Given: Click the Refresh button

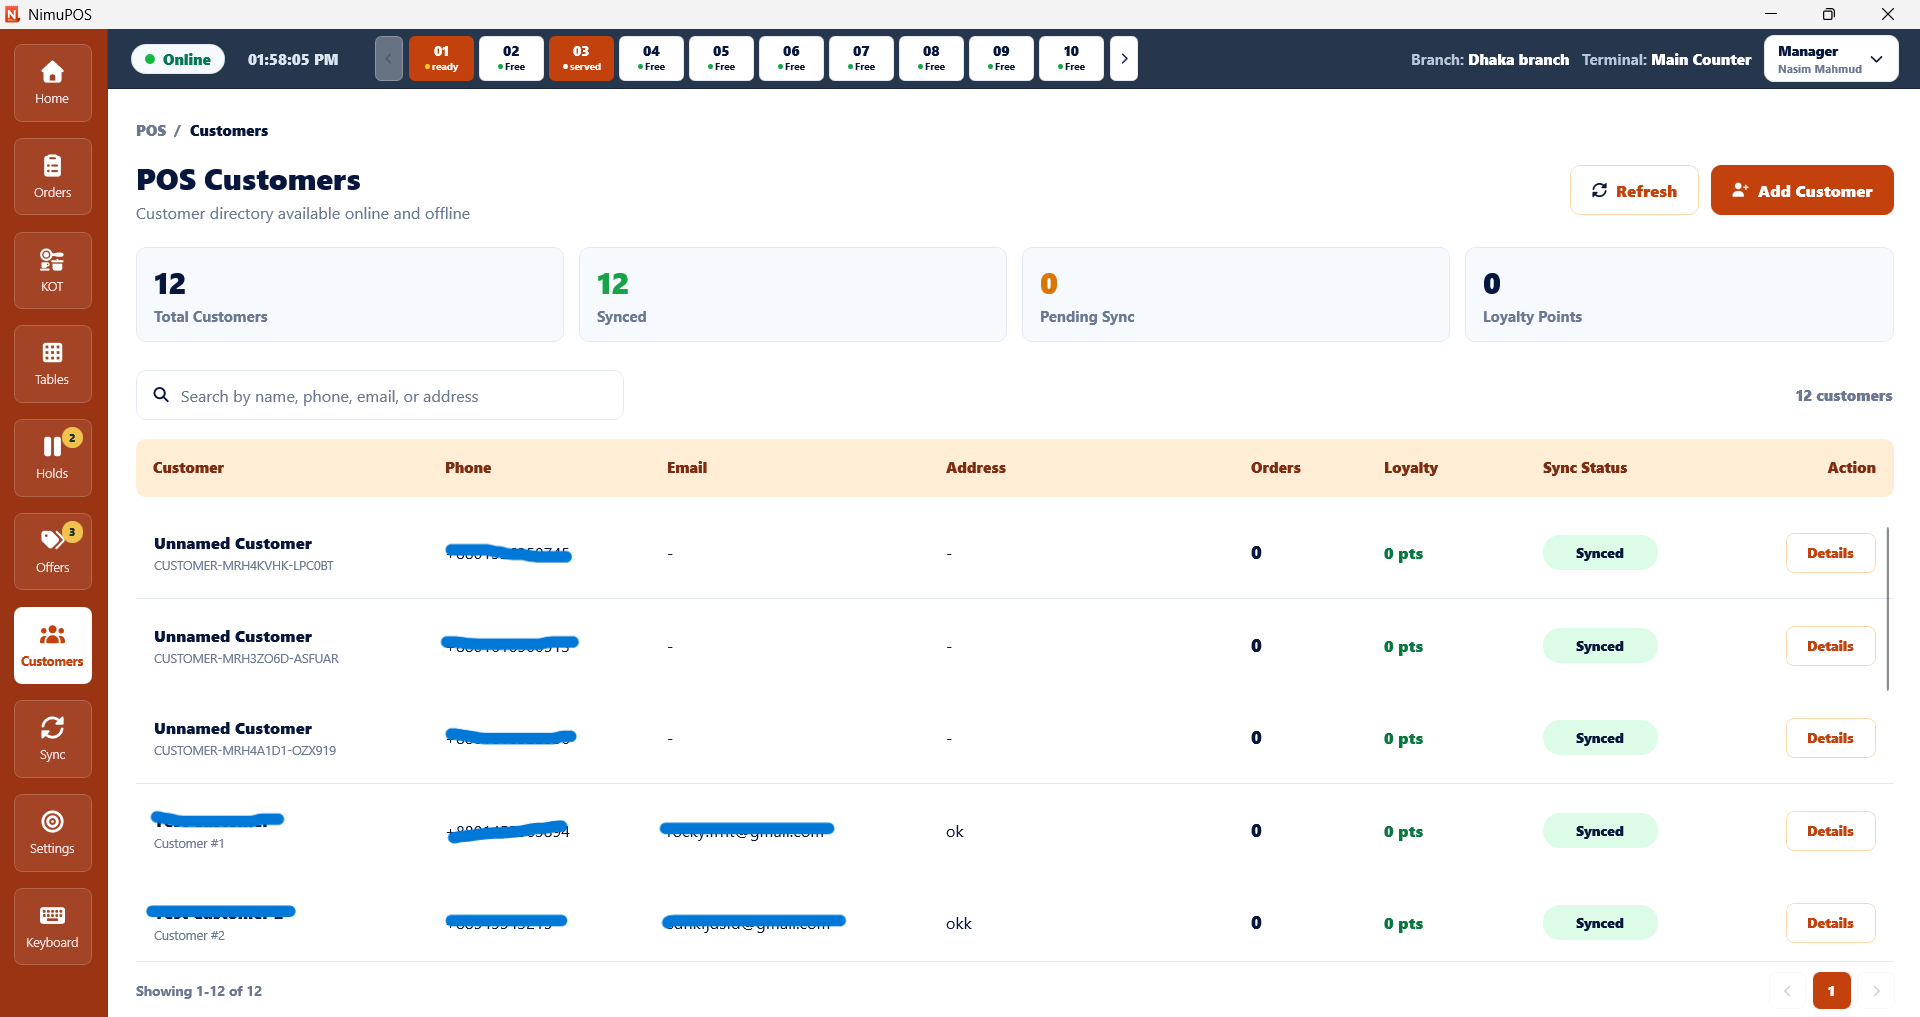Looking at the screenshot, I should click(1634, 190).
